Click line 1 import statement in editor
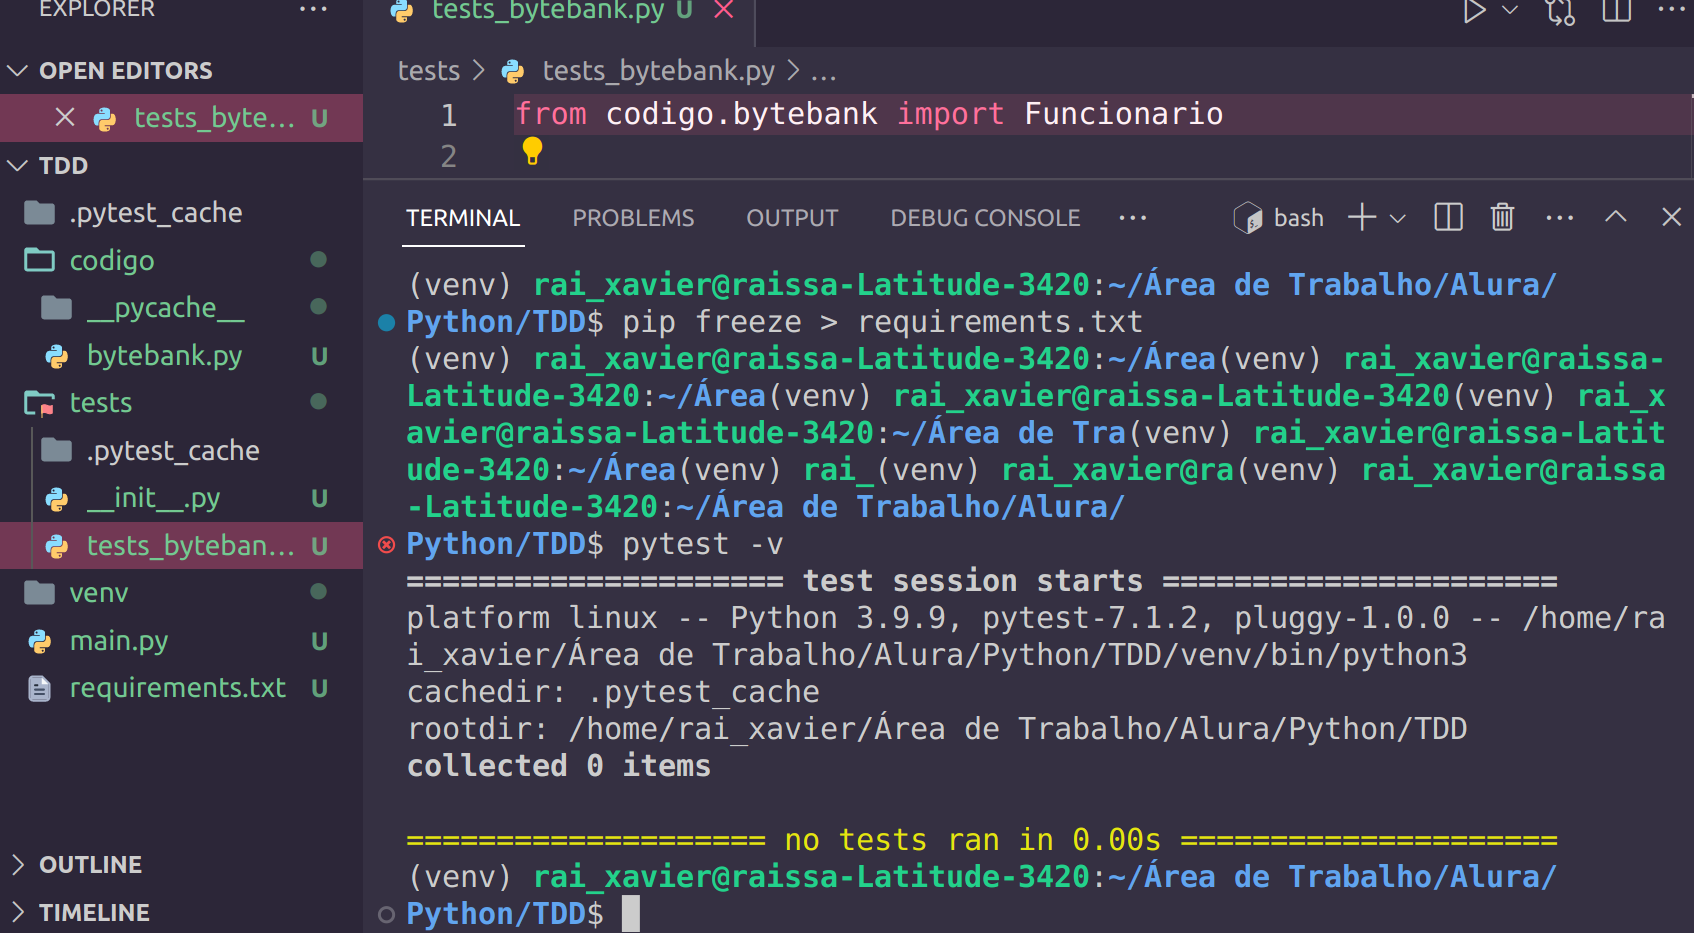This screenshot has width=1694, height=933. tap(869, 114)
